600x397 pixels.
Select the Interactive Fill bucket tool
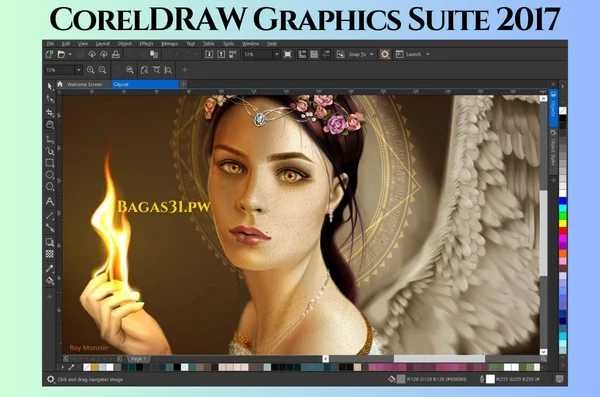click(x=49, y=281)
